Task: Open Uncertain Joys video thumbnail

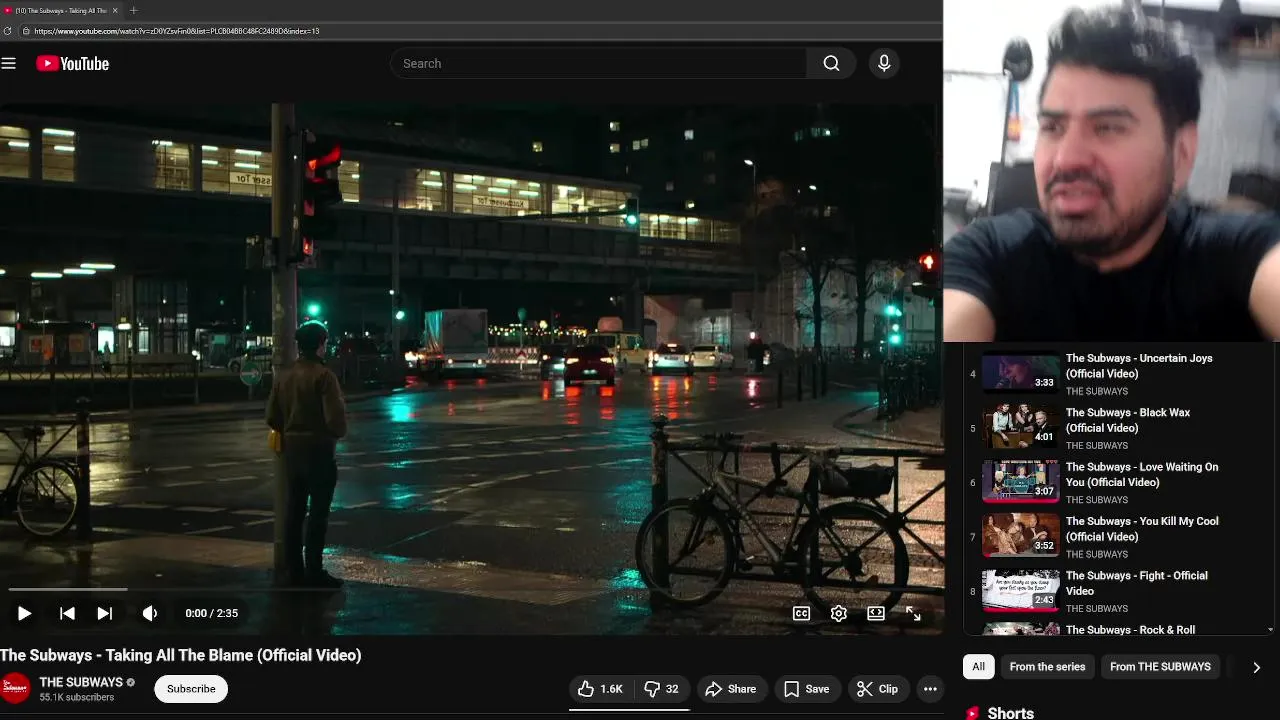Action: 1020,372
